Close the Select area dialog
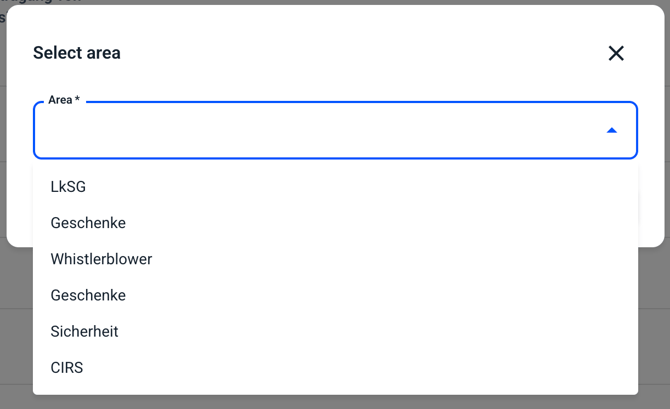This screenshot has width=670, height=409. (616, 53)
